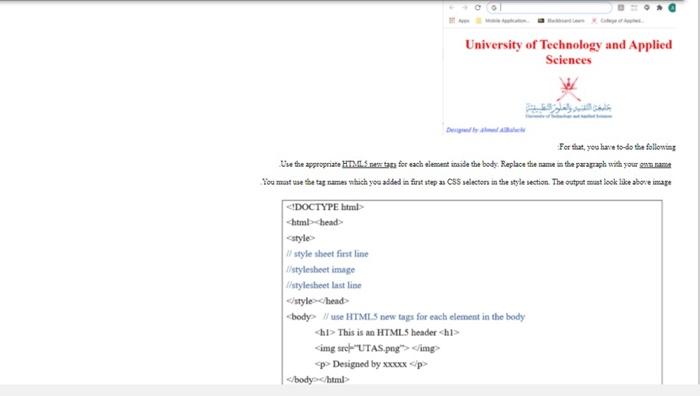Open the green profile avatar
Screen dimensions: 700x396
[672, 8]
